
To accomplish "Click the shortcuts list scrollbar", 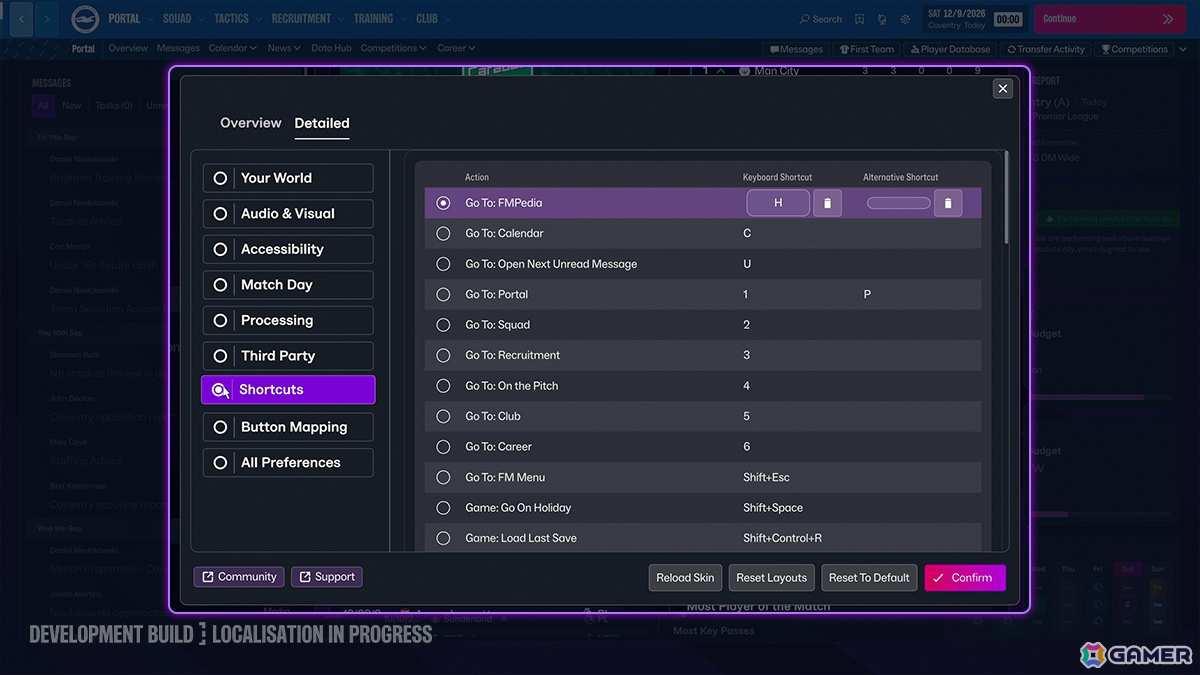I will click(x=1005, y=195).
